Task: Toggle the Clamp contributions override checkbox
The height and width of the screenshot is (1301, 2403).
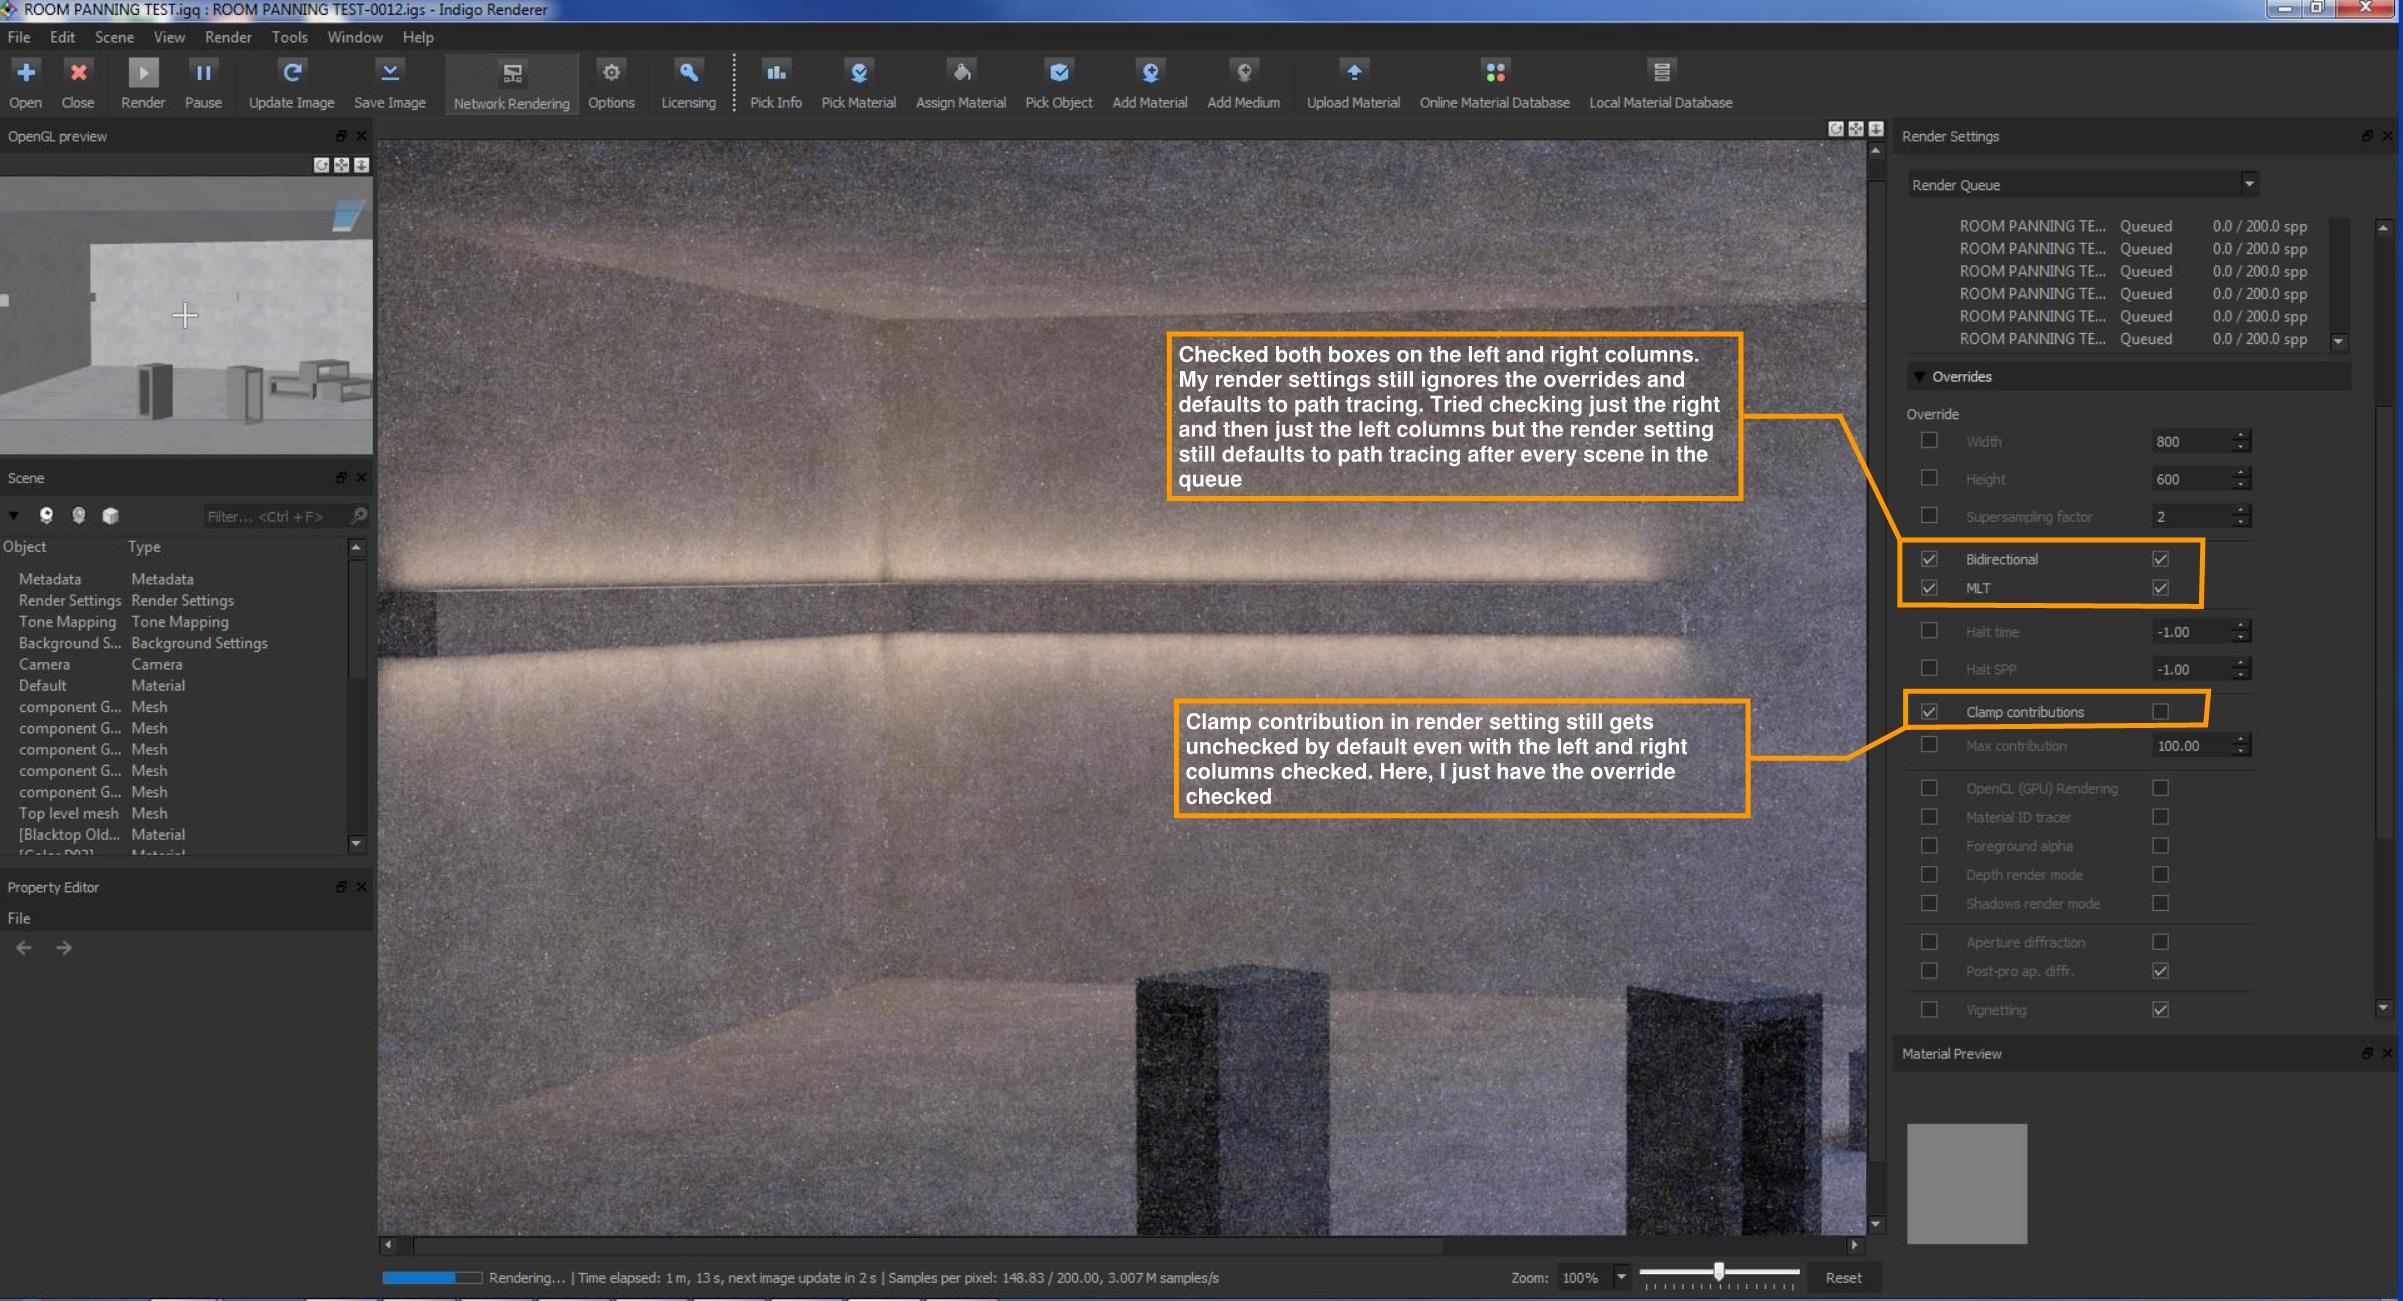Action: pyautogui.click(x=1929, y=712)
